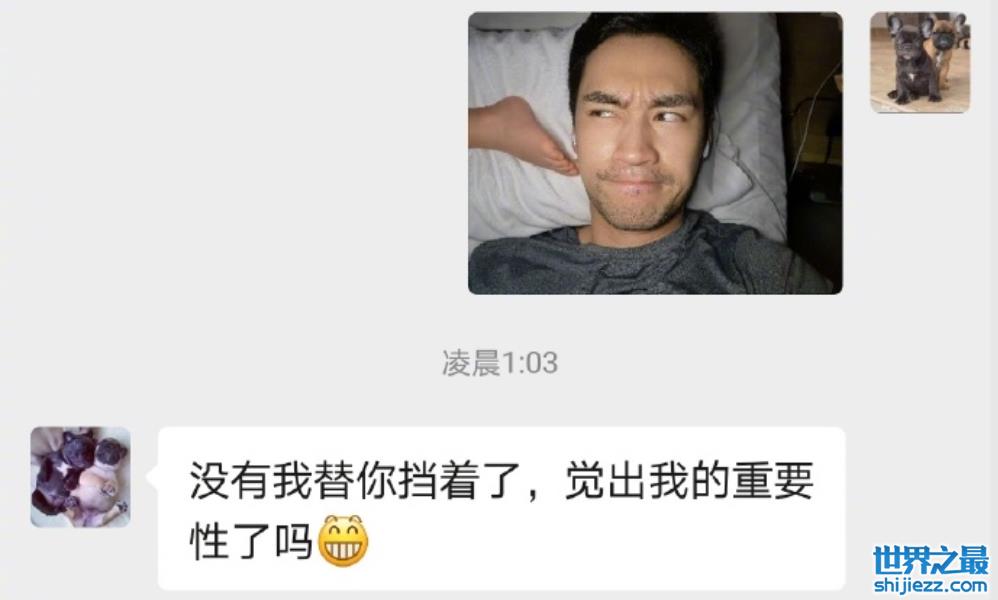Click the bubble tail pointer beside left avatar
The height and width of the screenshot is (600, 998).
[152, 477]
